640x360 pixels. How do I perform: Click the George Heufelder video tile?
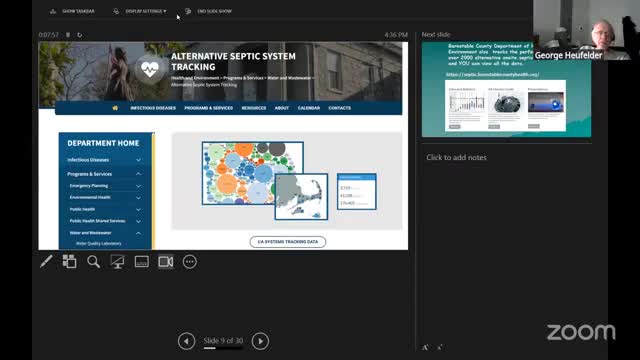pos(587,30)
